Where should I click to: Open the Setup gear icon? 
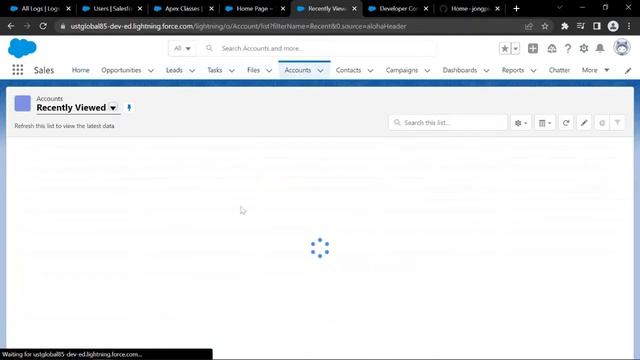584,48
